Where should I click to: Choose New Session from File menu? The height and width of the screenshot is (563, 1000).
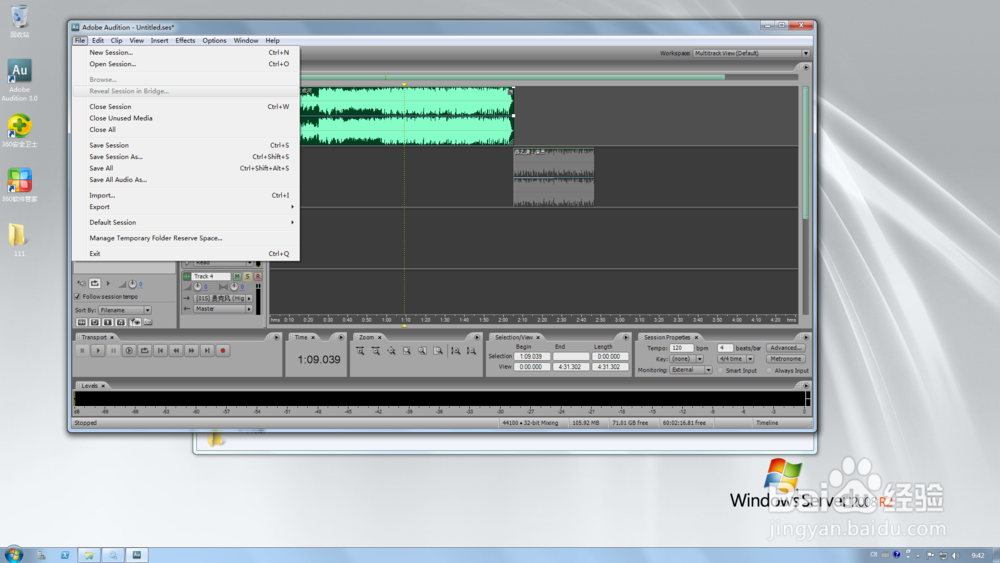tap(186, 53)
